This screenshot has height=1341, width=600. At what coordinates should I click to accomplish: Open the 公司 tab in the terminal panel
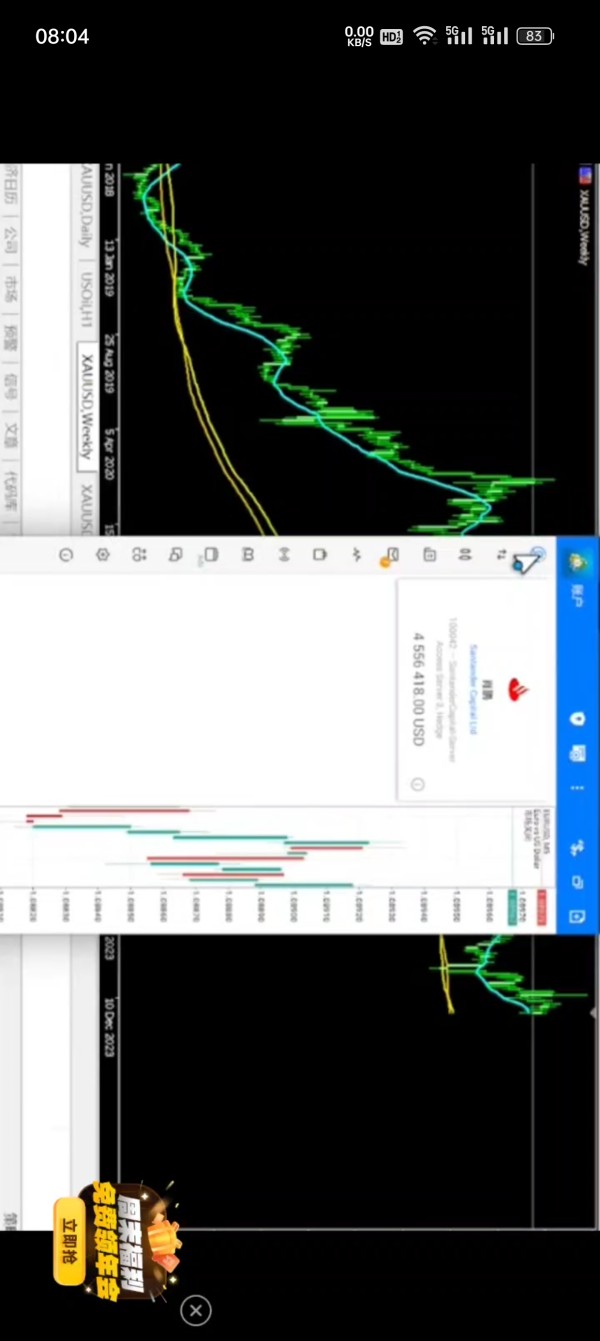click(x=12, y=238)
